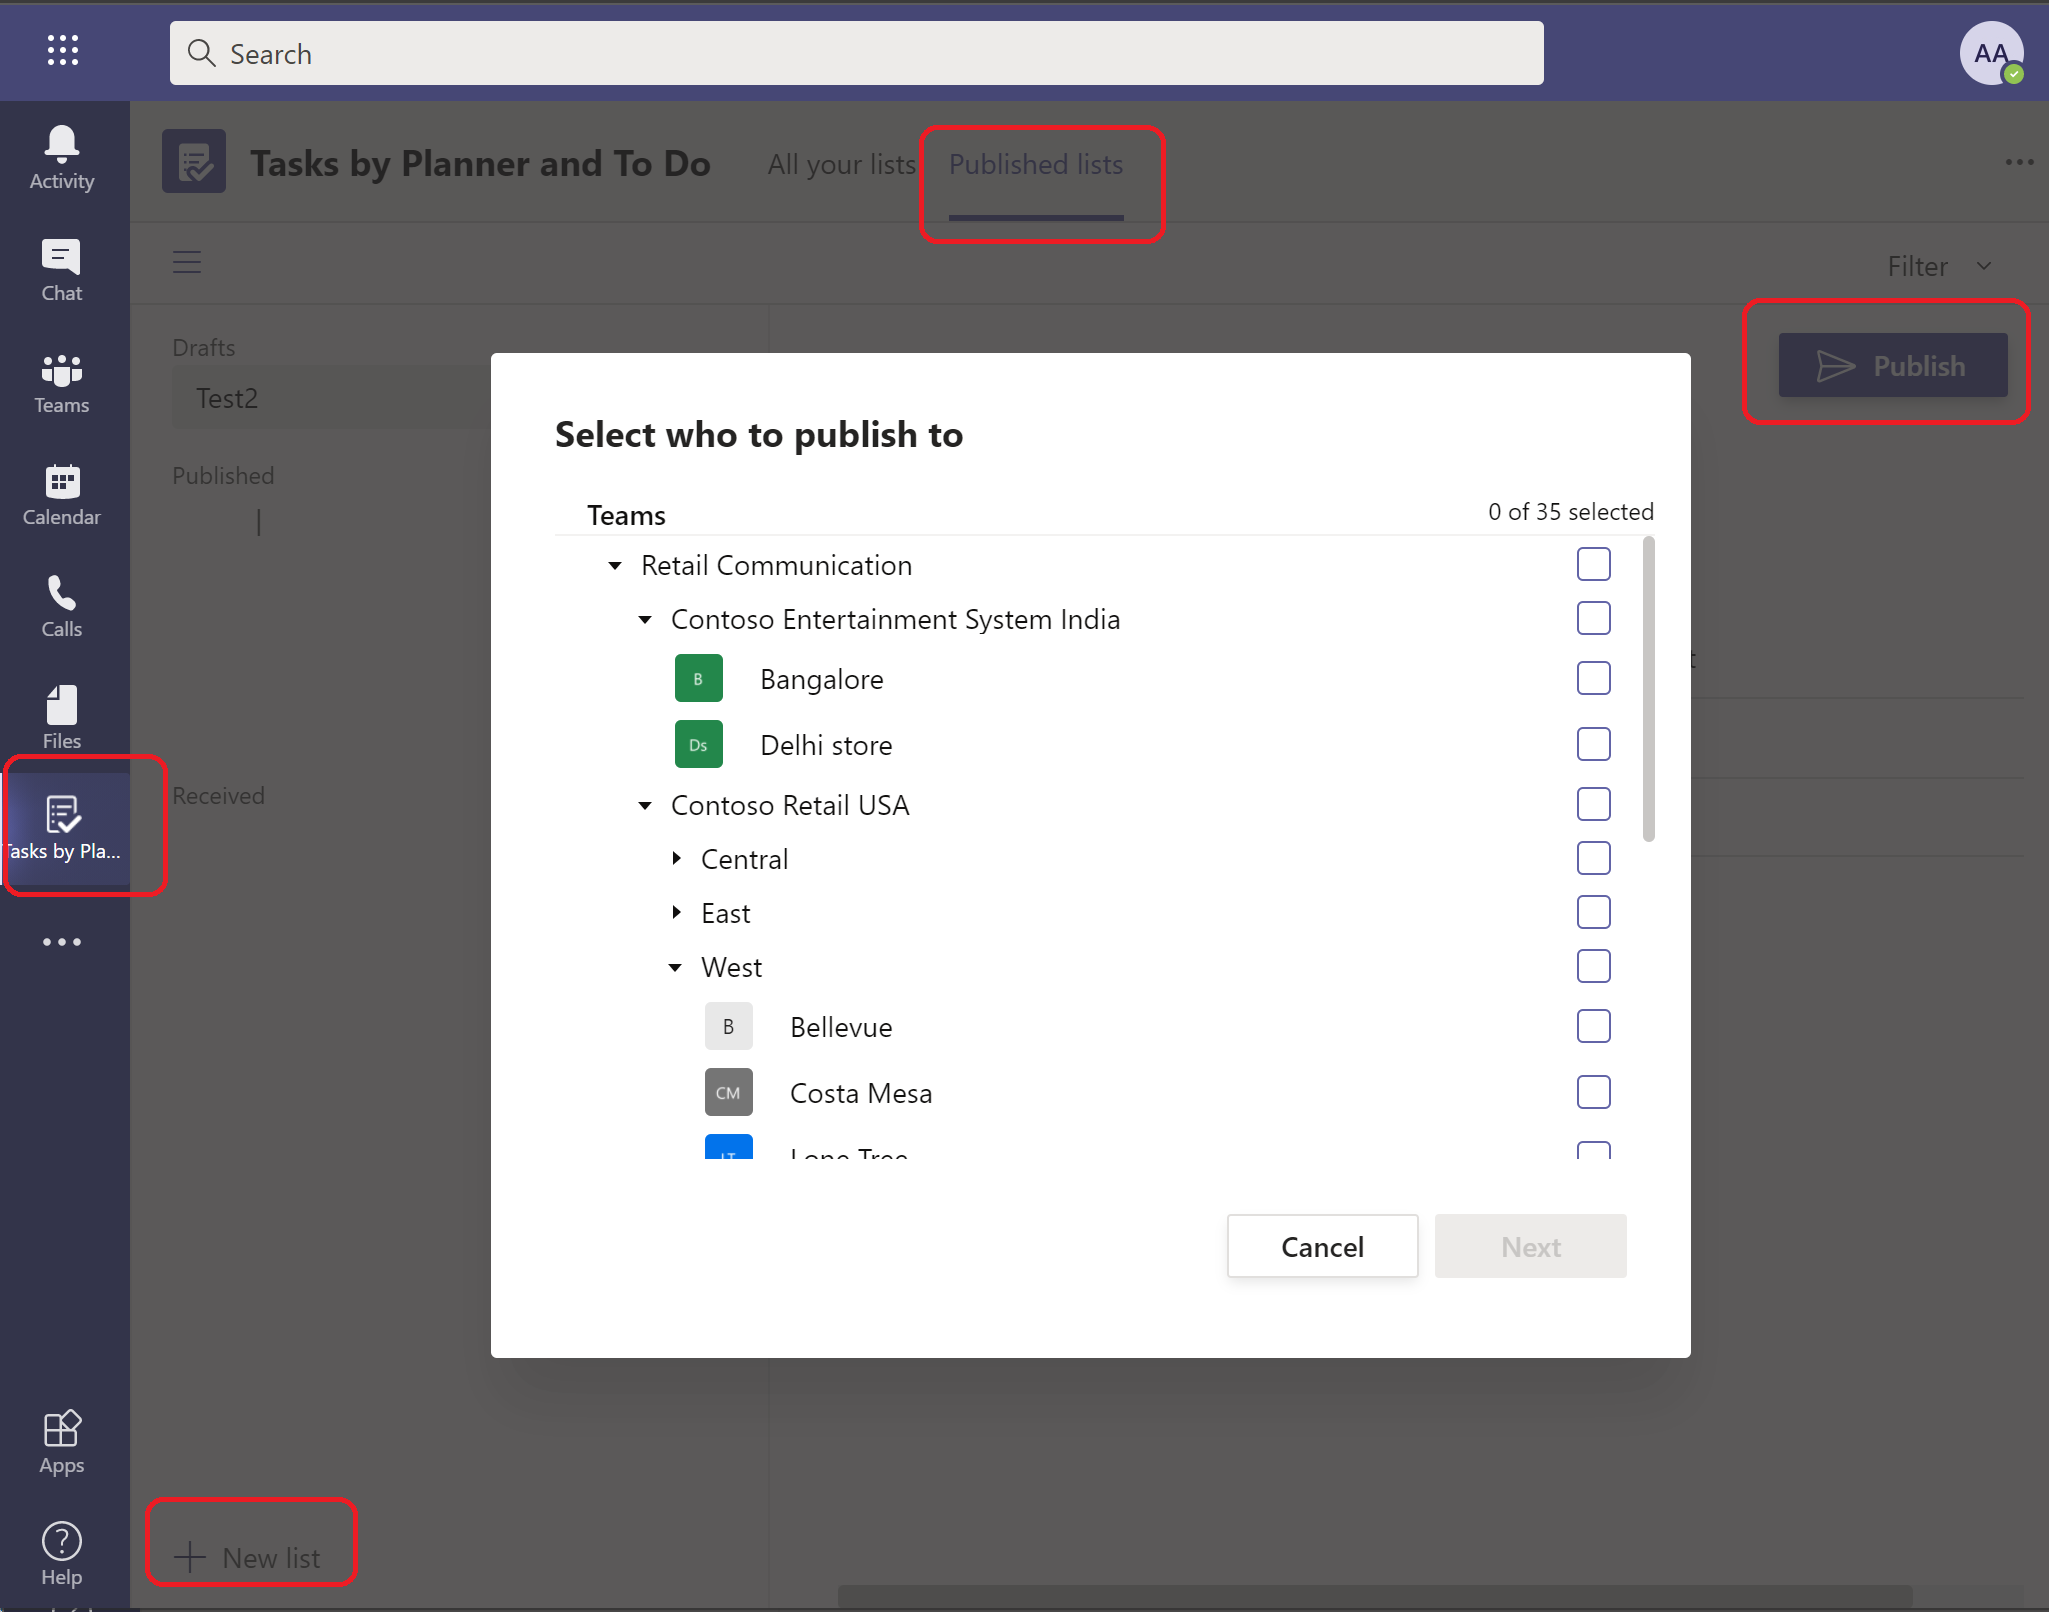
Task: Select the Bangalore team checkbox
Action: (1593, 677)
